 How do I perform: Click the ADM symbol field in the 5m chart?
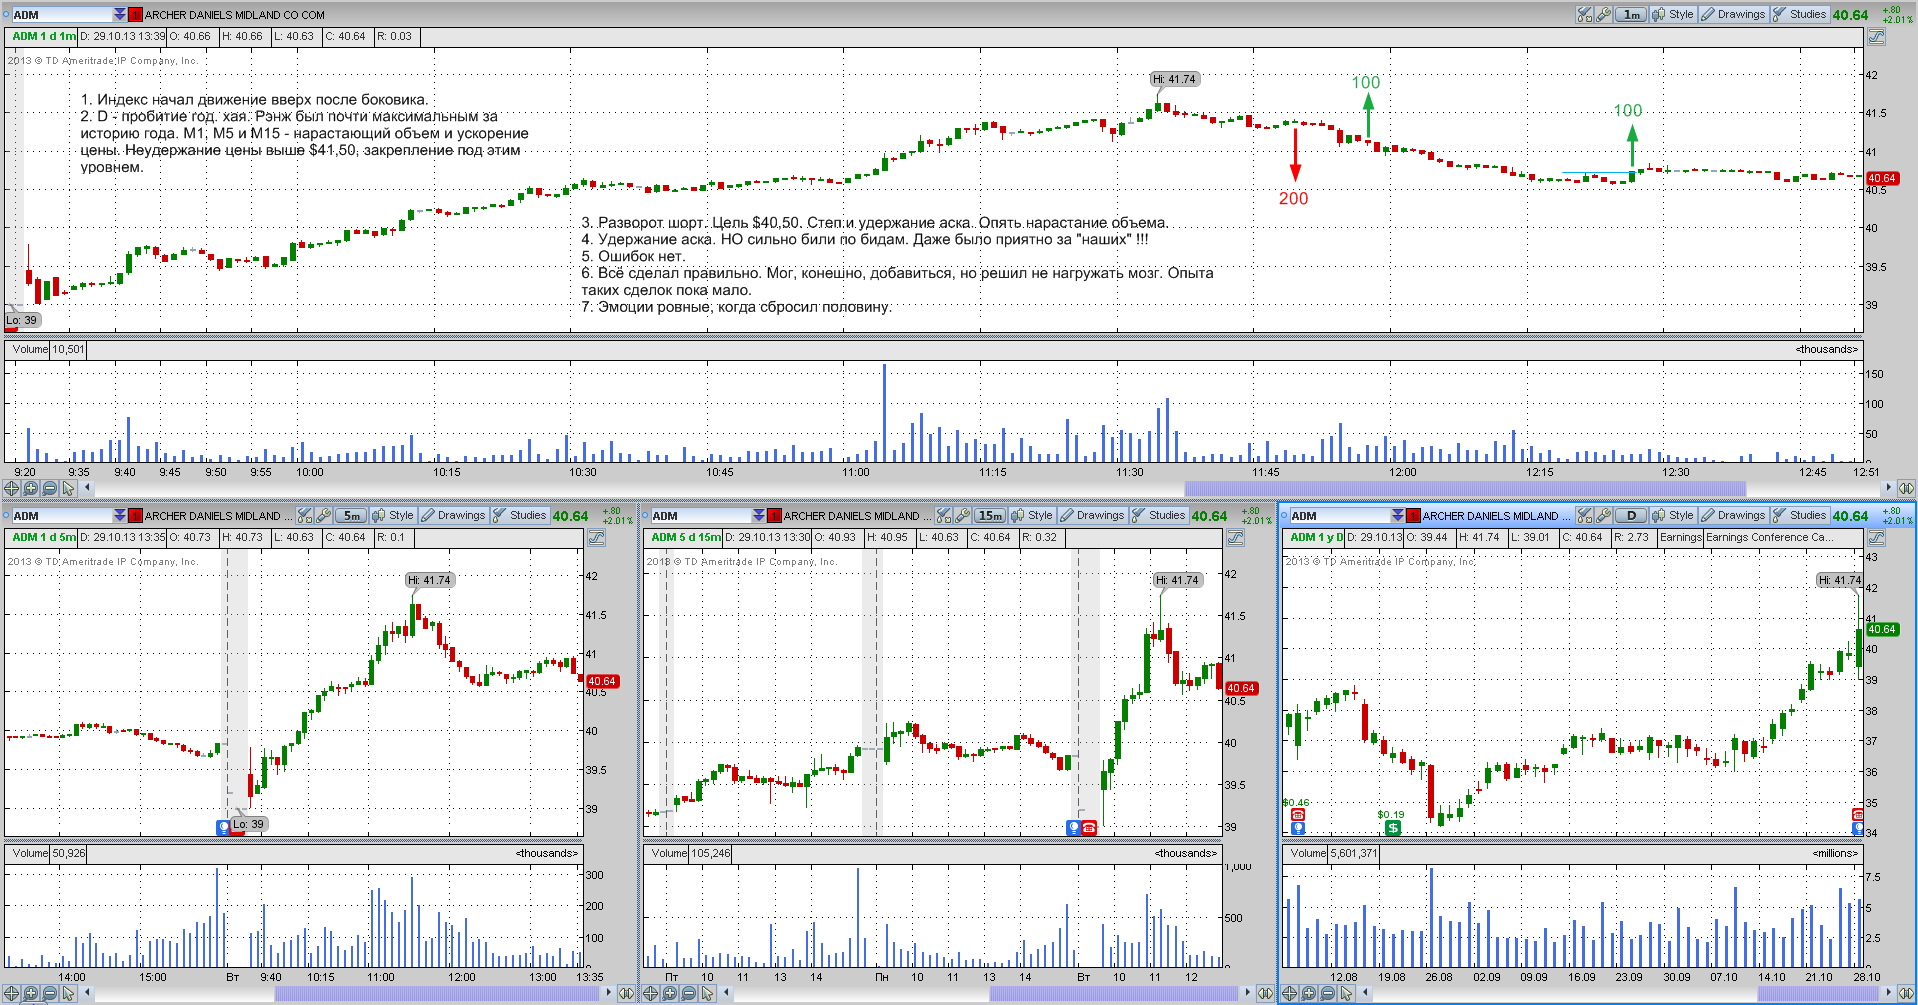tap(62, 515)
